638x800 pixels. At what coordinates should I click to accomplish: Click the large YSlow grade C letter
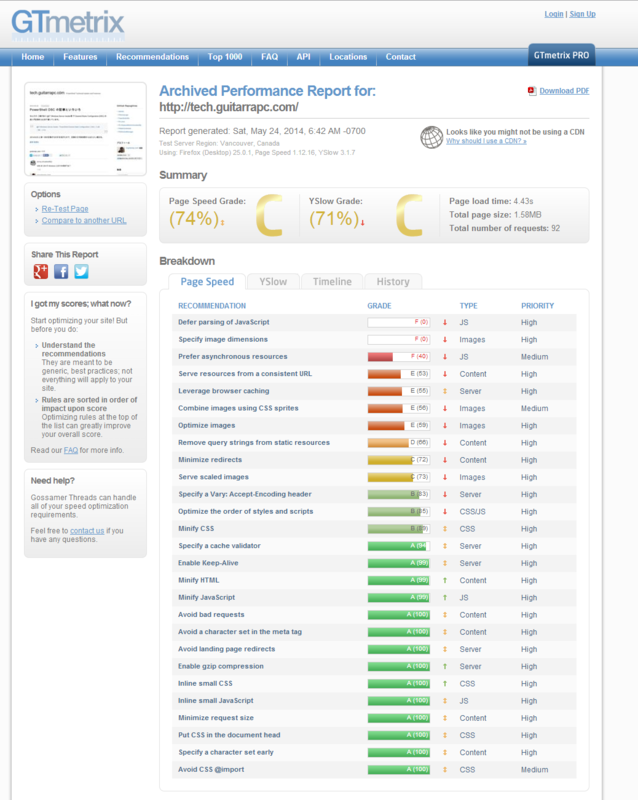[409, 215]
